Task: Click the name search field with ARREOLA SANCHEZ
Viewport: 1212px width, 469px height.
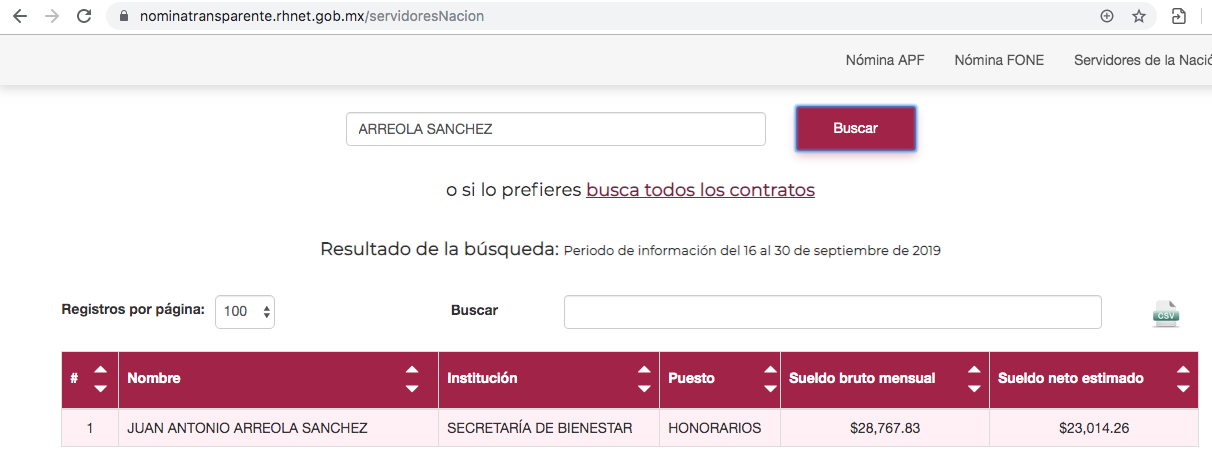Action: (x=556, y=129)
